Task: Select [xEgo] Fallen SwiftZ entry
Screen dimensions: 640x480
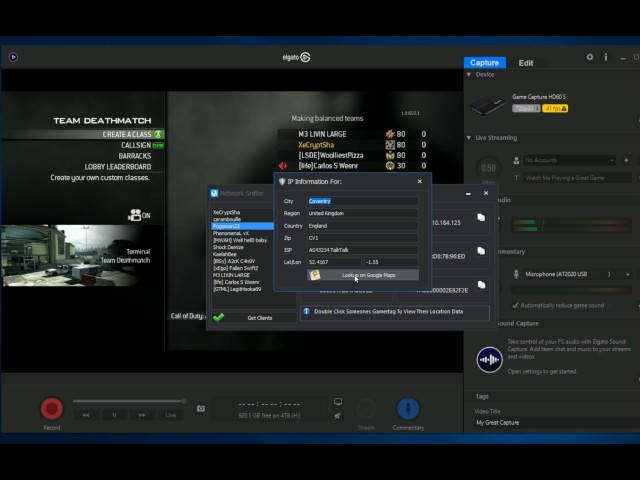Action: point(236,268)
